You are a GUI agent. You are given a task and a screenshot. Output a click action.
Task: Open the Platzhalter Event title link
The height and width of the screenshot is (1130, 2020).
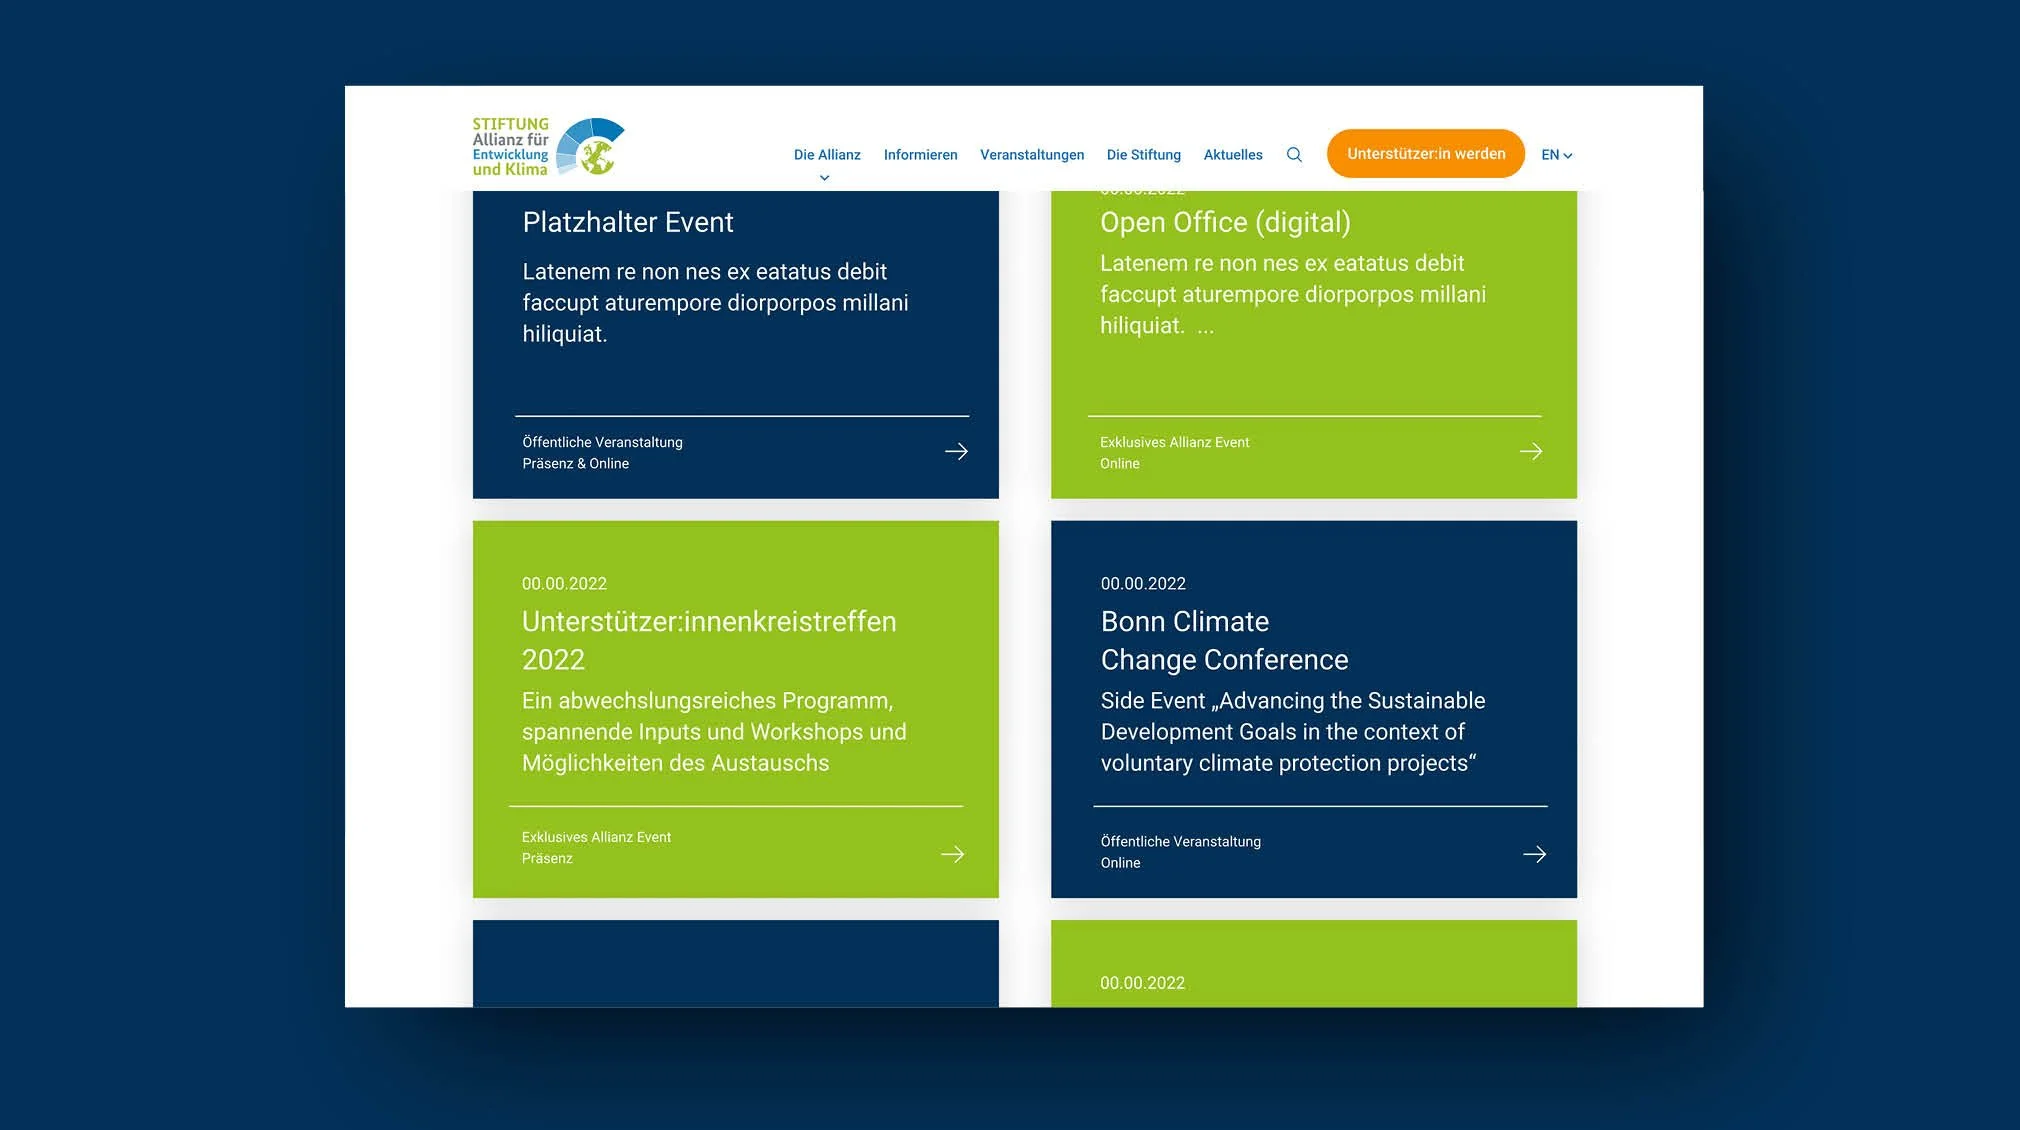tap(627, 222)
